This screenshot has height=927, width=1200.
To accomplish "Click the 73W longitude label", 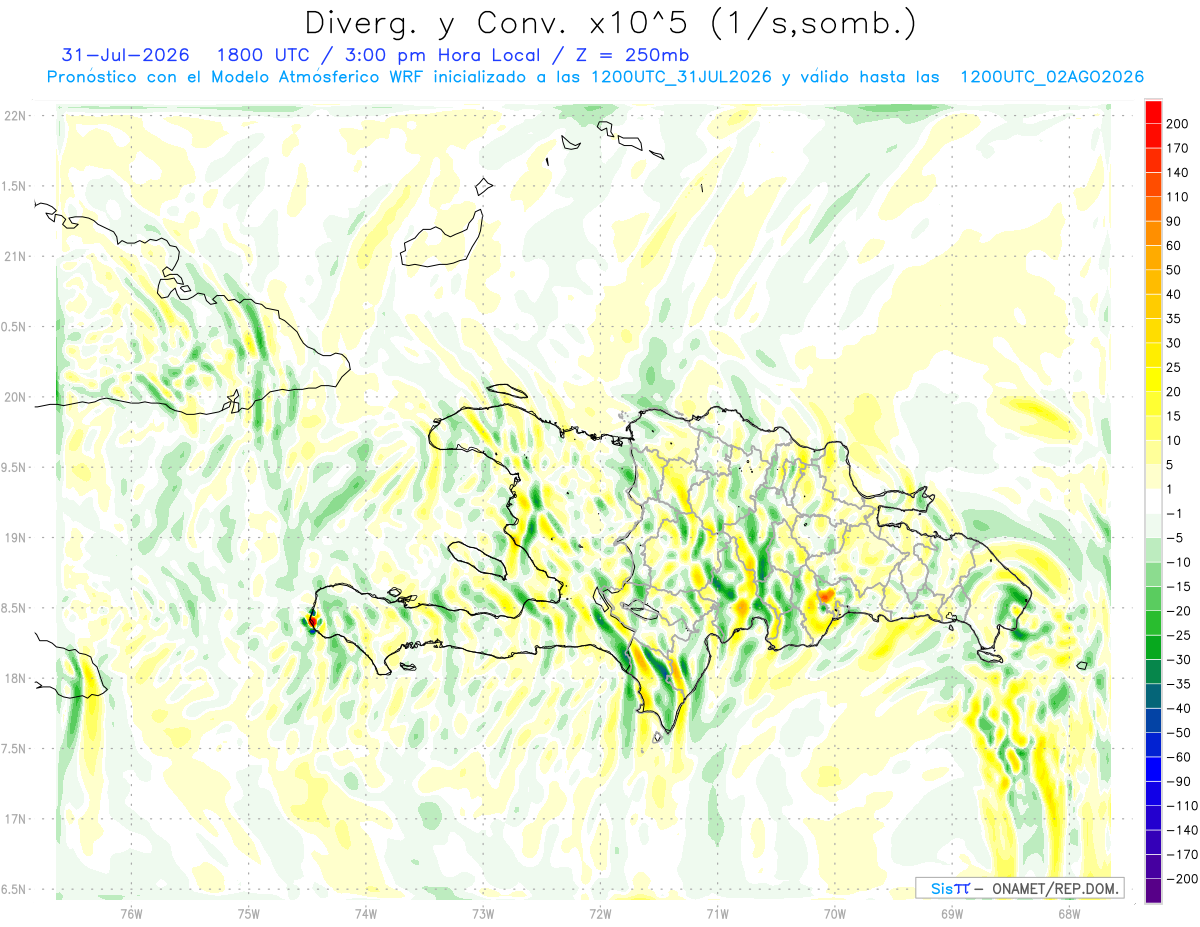I will (483, 912).
